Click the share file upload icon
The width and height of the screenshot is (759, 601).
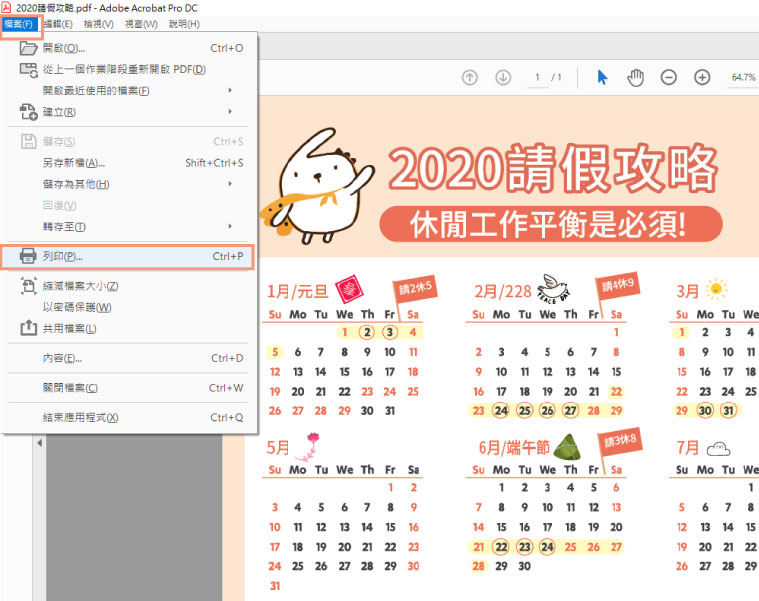[x=28, y=328]
